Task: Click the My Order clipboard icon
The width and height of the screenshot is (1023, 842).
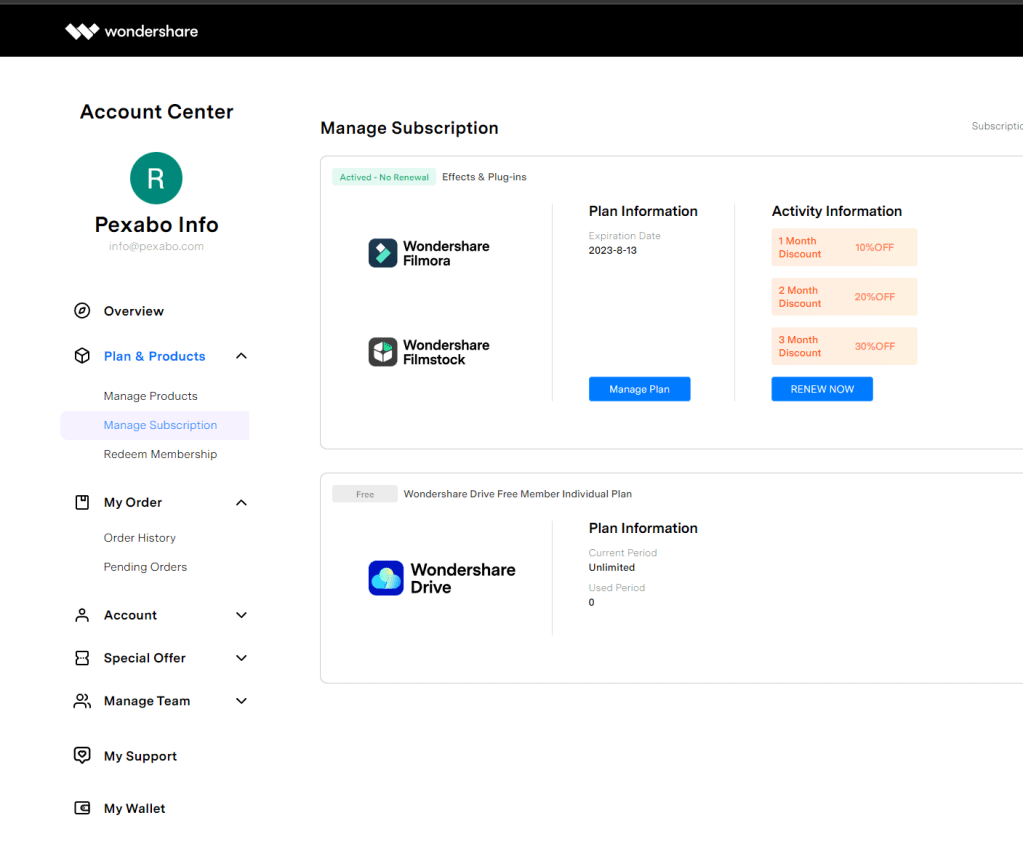Action: tap(82, 502)
